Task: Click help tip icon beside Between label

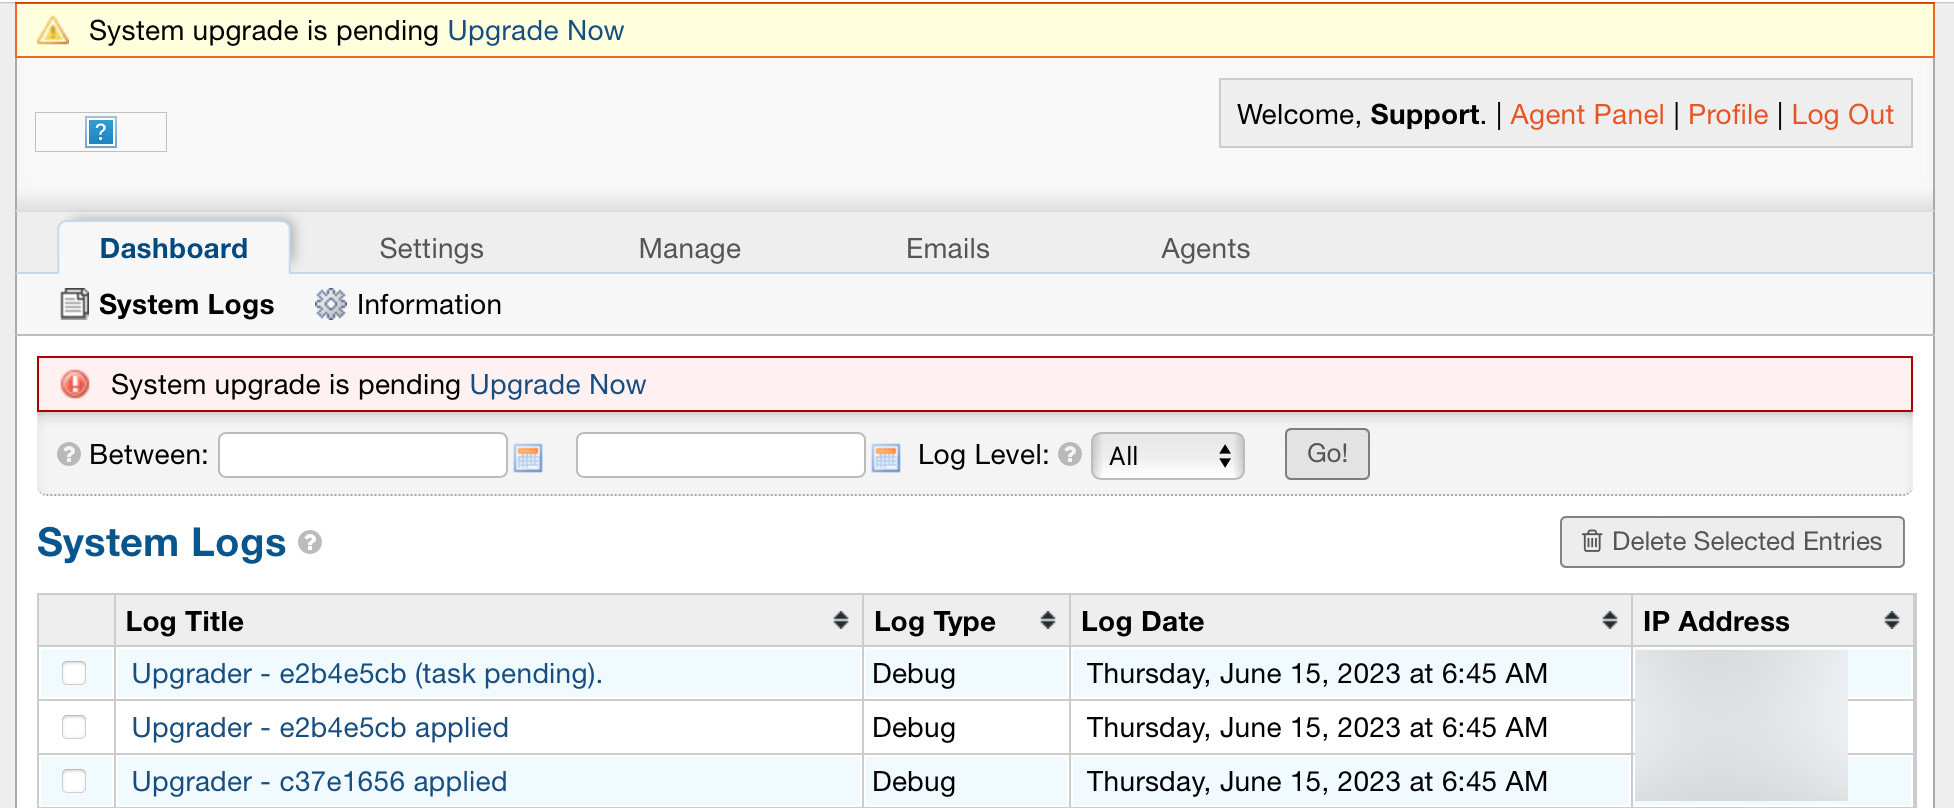Action: coord(68,455)
